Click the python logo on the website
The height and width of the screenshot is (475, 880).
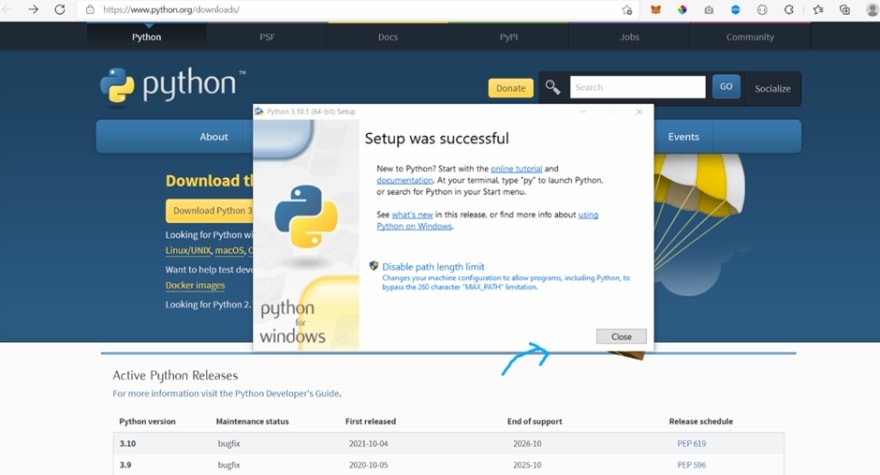click(172, 85)
